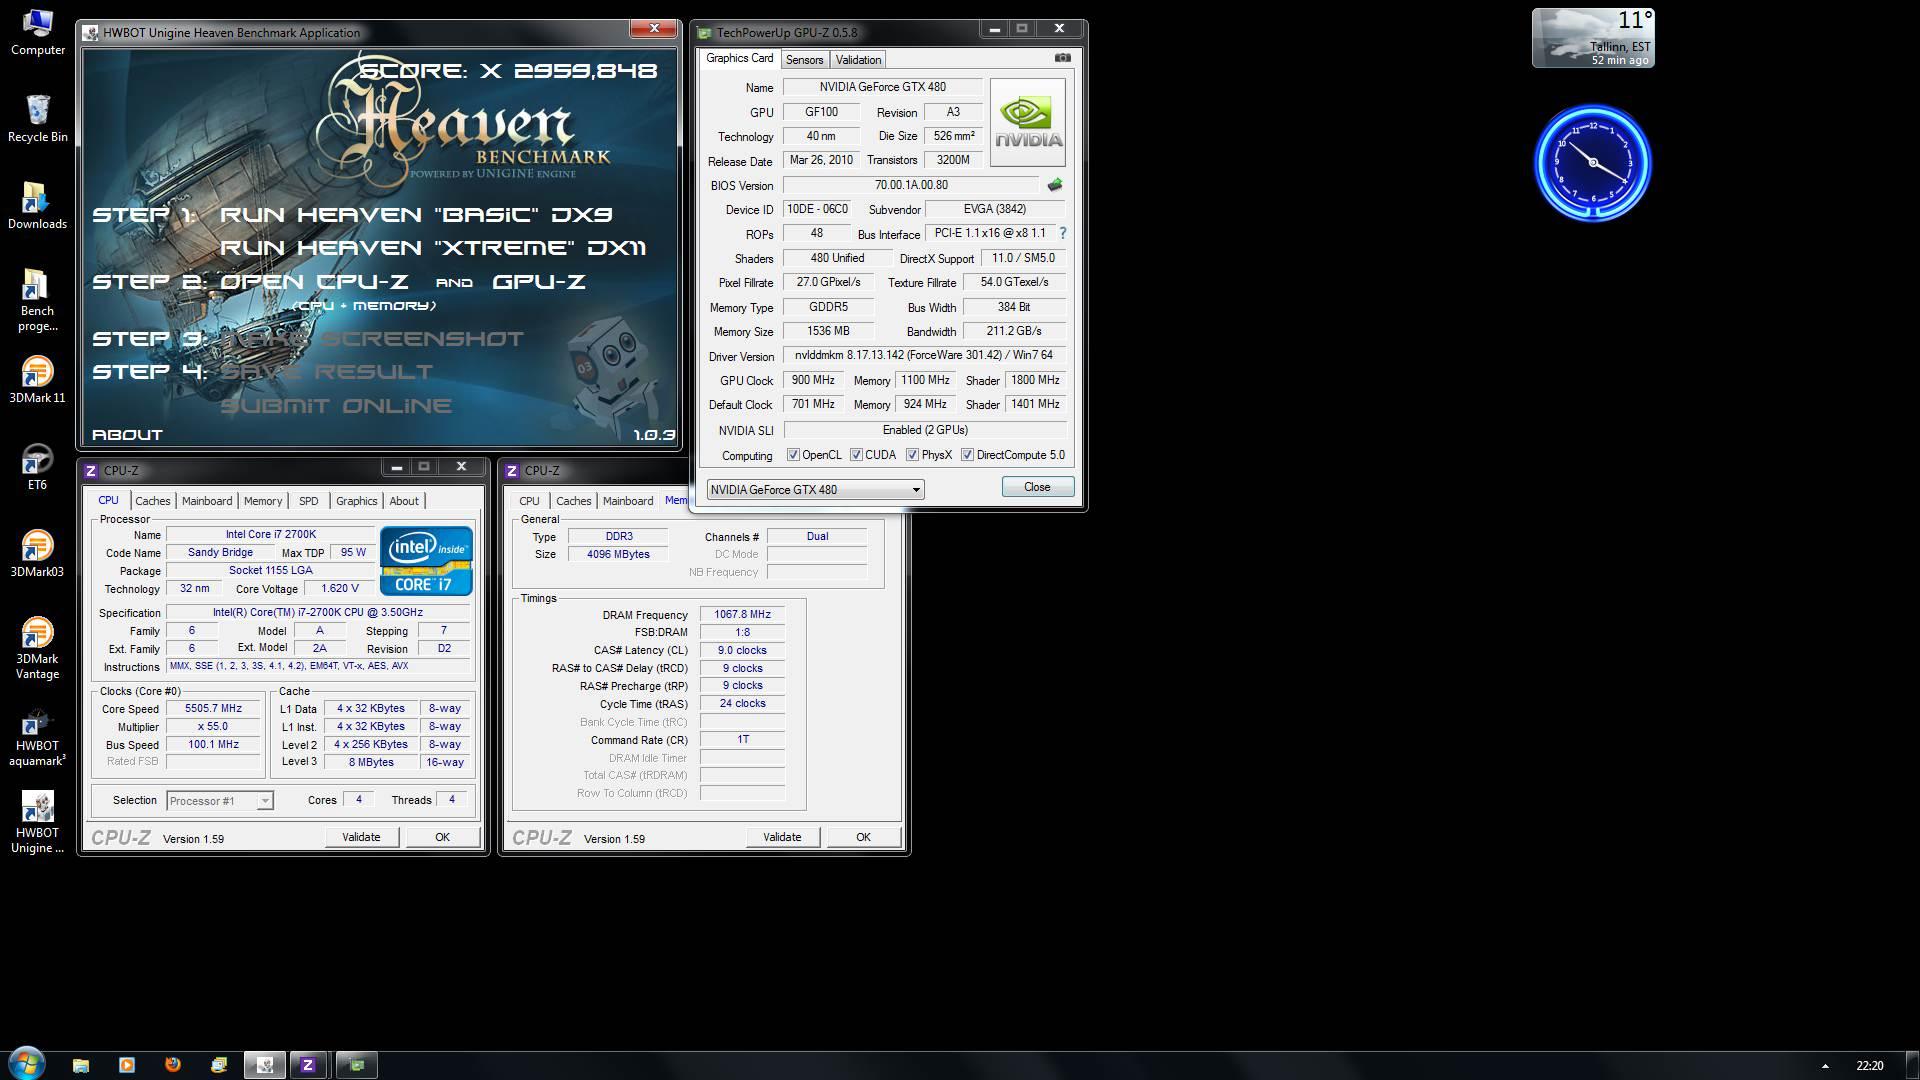Image resolution: width=1920 pixels, height=1080 pixels.
Task: Launch the HWBOT aquamark3 shortcut
Action: coord(37,738)
